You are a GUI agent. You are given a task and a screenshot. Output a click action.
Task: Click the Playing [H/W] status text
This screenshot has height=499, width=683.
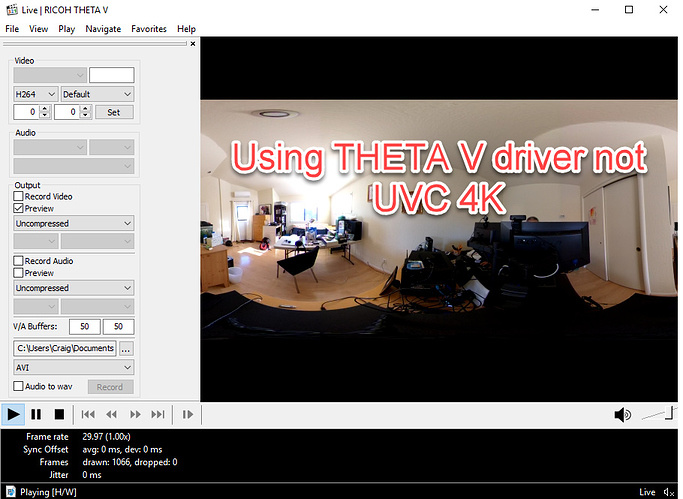tap(48, 492)
